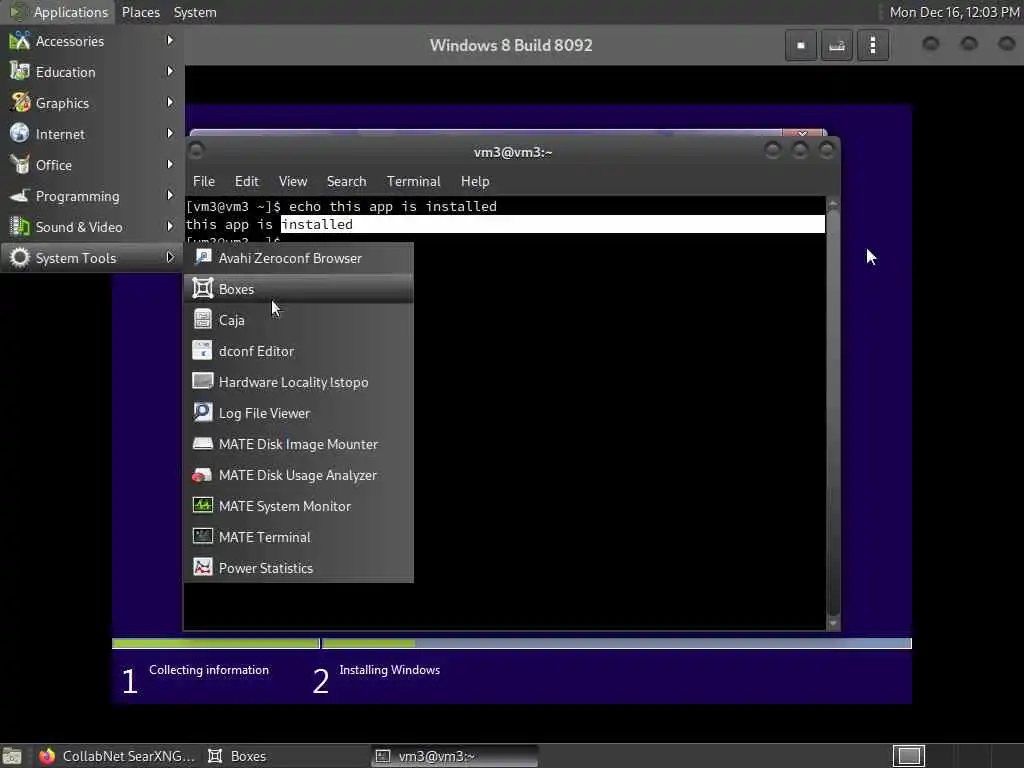Click the Education category icon
1024x768 pixels.
click(20, 71)
